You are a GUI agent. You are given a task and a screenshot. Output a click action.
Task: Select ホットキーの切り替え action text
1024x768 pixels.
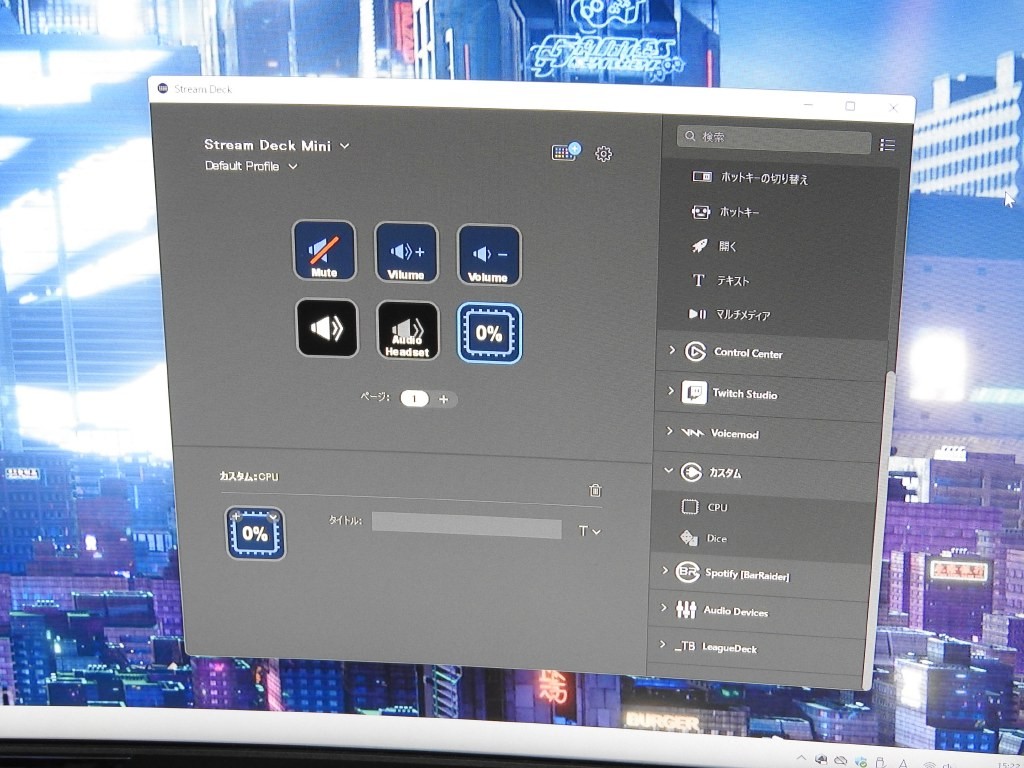coord(764,178)
